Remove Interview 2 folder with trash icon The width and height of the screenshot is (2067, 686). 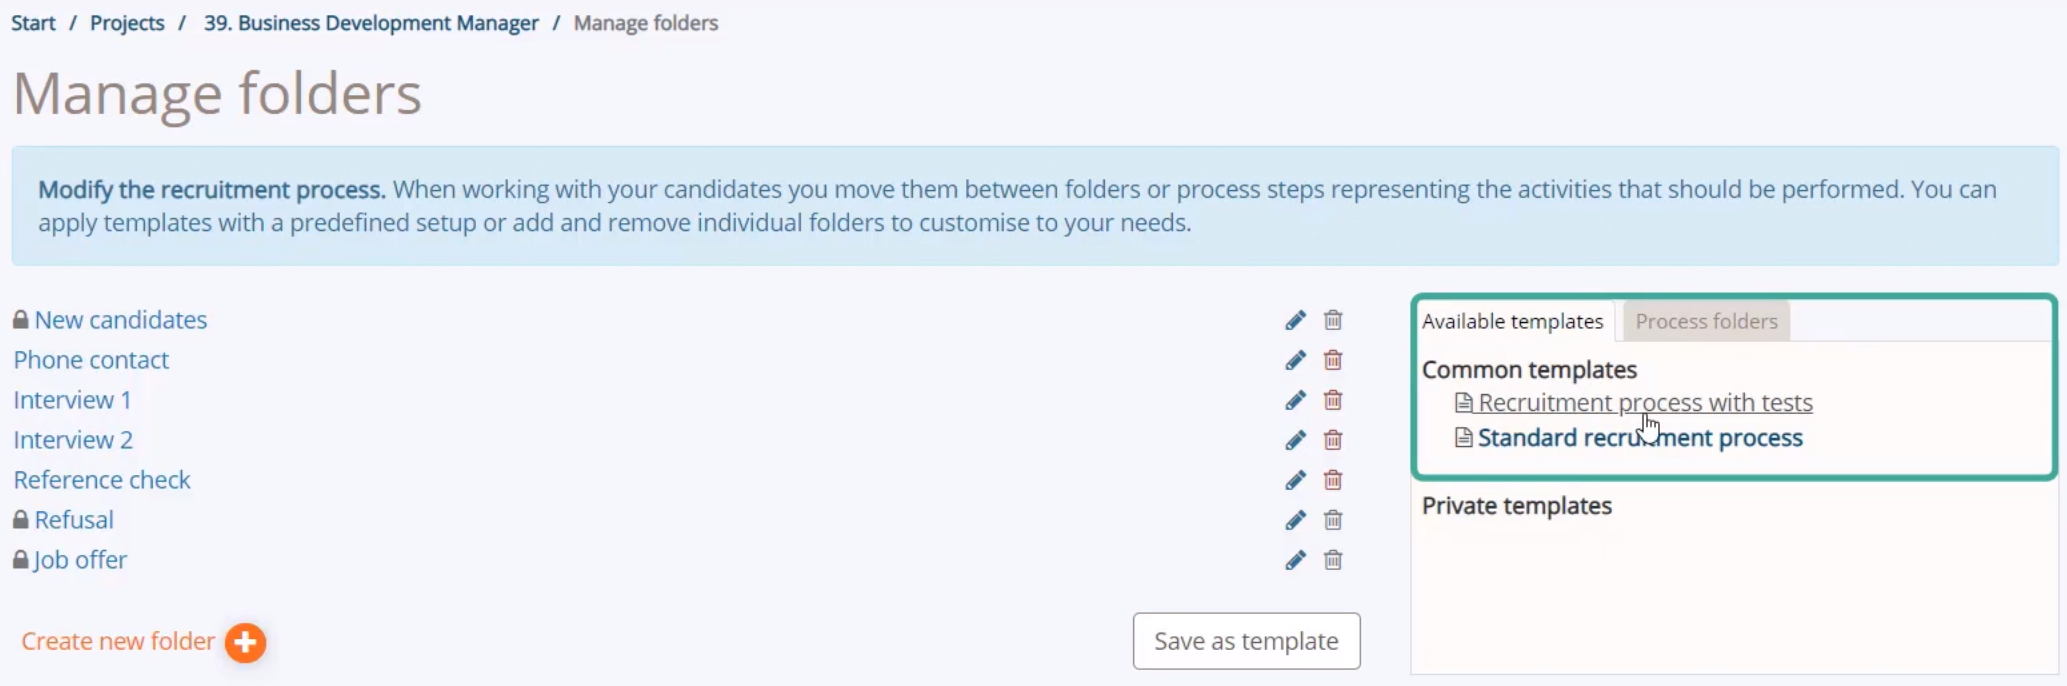(1333, 440)
